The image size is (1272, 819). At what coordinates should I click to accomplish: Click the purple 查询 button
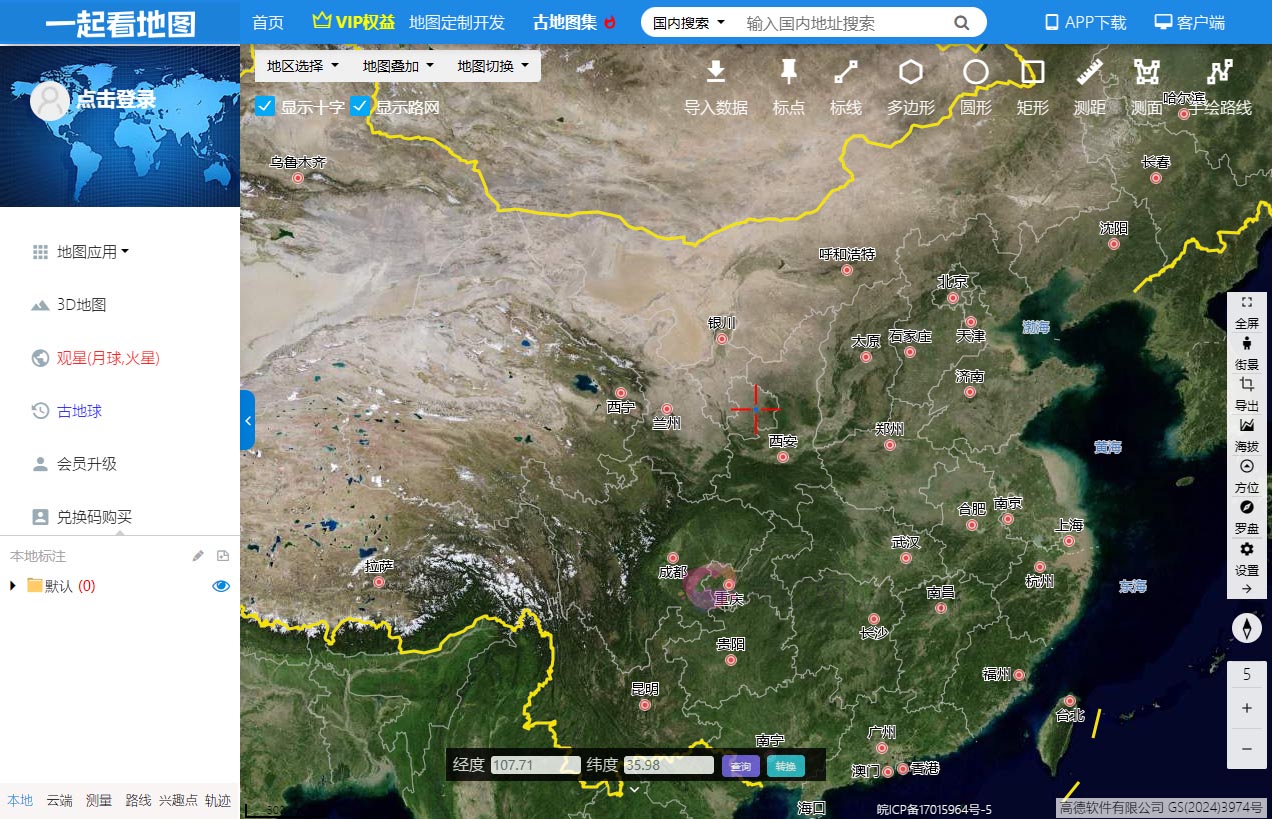(x=740, y=766)
